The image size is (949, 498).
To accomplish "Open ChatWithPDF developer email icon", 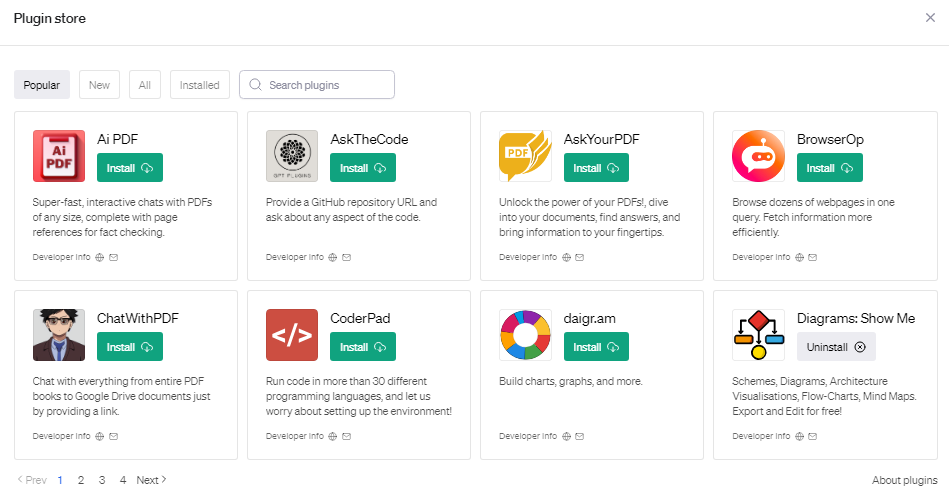I will pos(113,436).
